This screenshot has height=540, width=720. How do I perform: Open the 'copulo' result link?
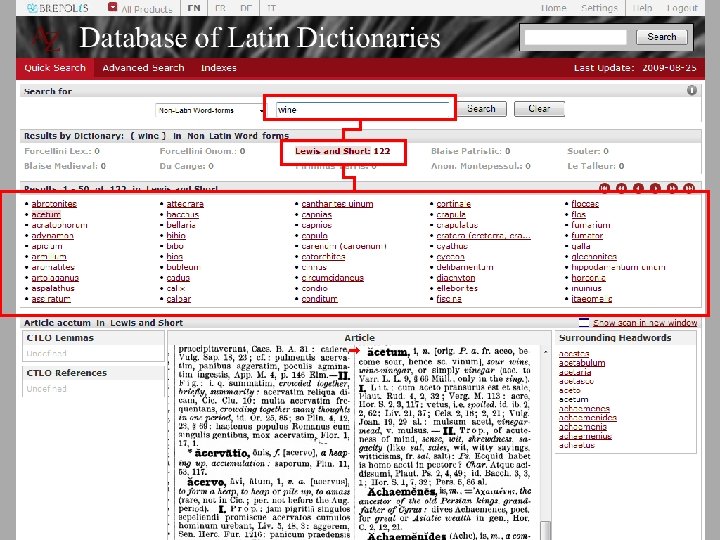point(315,236)
